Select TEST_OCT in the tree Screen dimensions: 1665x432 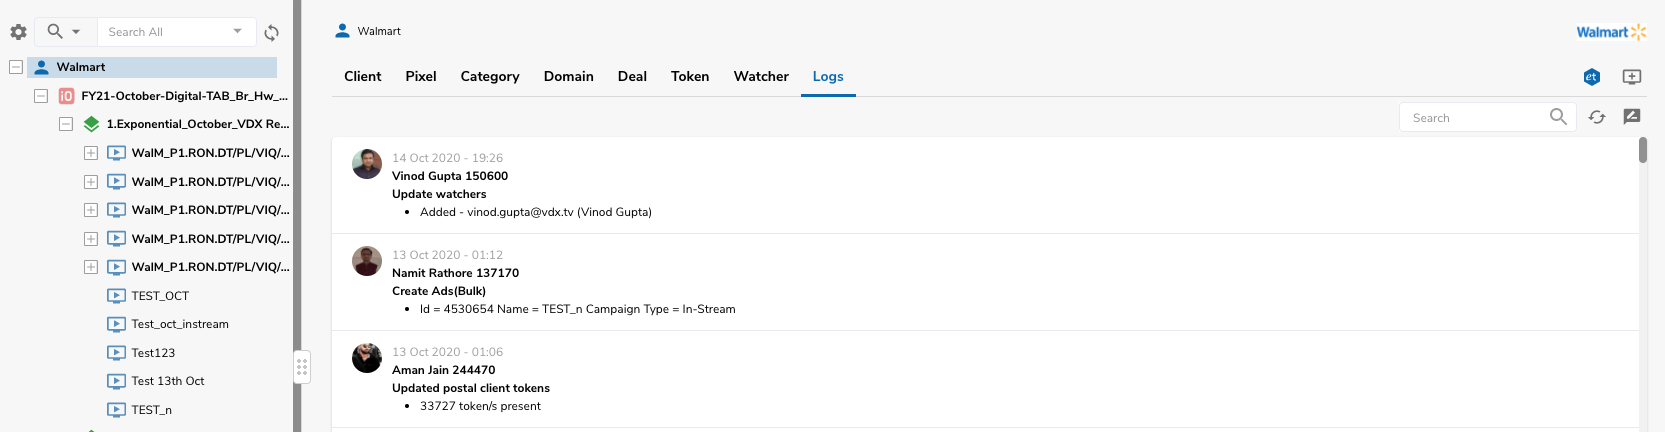click(x=160, y=296)
